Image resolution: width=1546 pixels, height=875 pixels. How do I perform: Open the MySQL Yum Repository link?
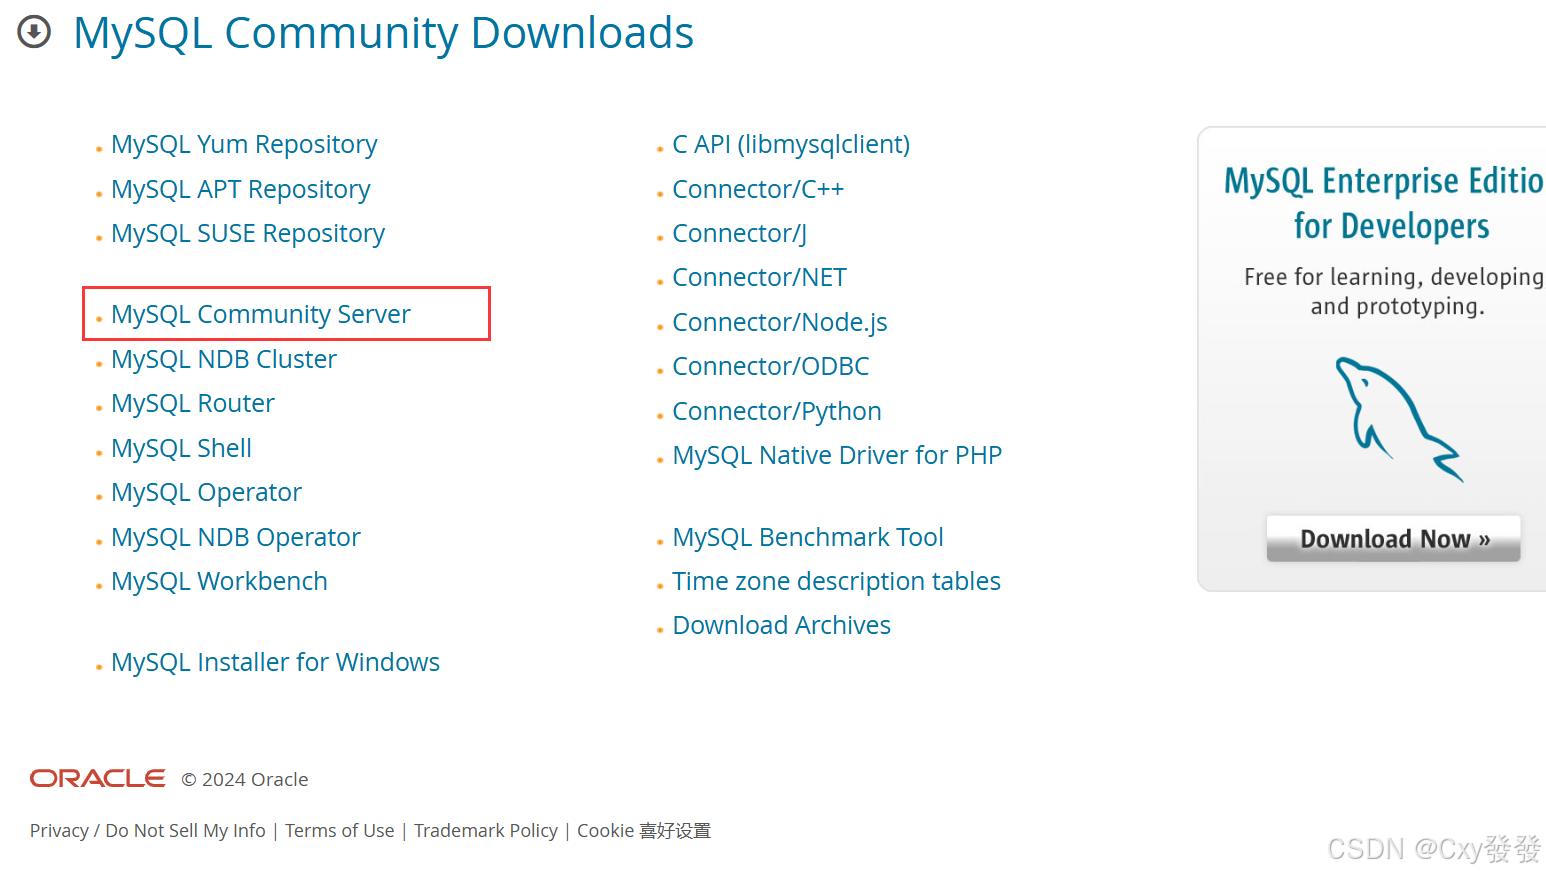coord(244,144)
